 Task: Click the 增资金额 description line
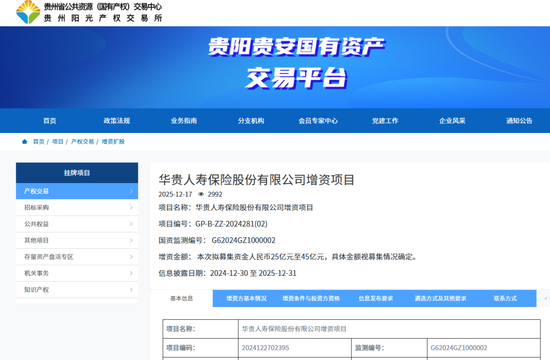[288, 257]
